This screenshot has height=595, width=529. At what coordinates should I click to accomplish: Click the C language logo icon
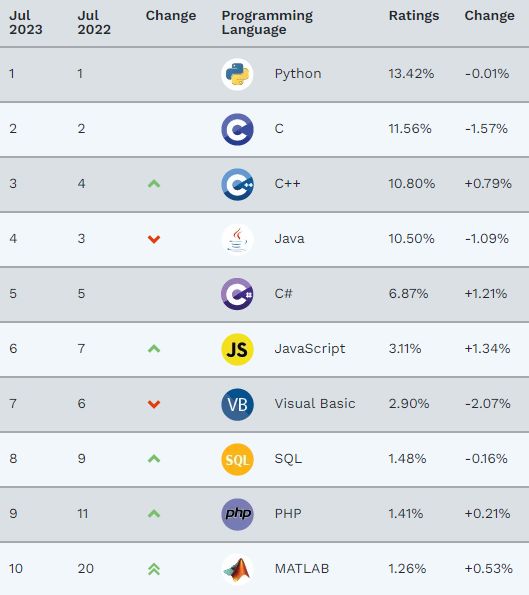(x=237, y=129)
